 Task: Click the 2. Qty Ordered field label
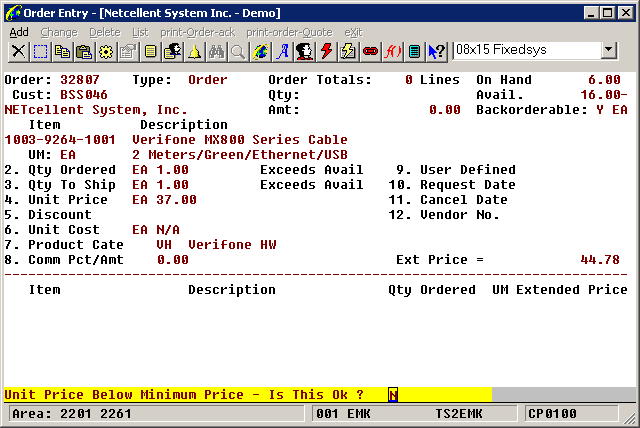(60, 170)
